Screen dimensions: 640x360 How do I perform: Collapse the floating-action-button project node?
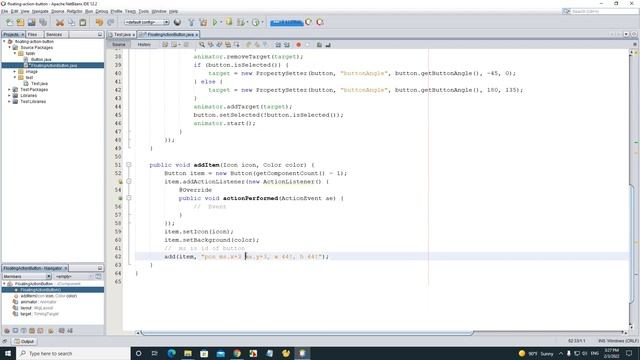(x=4, y=41)
